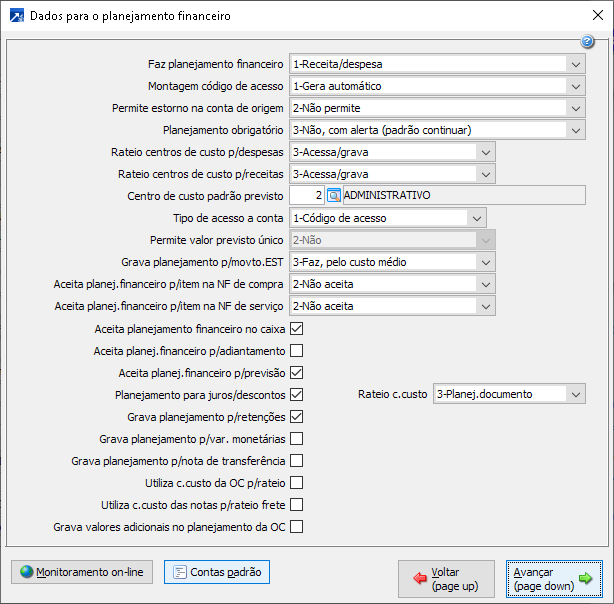
Task: Click the Centro de custo padrão previsto code field
Action: coord(307,195)
